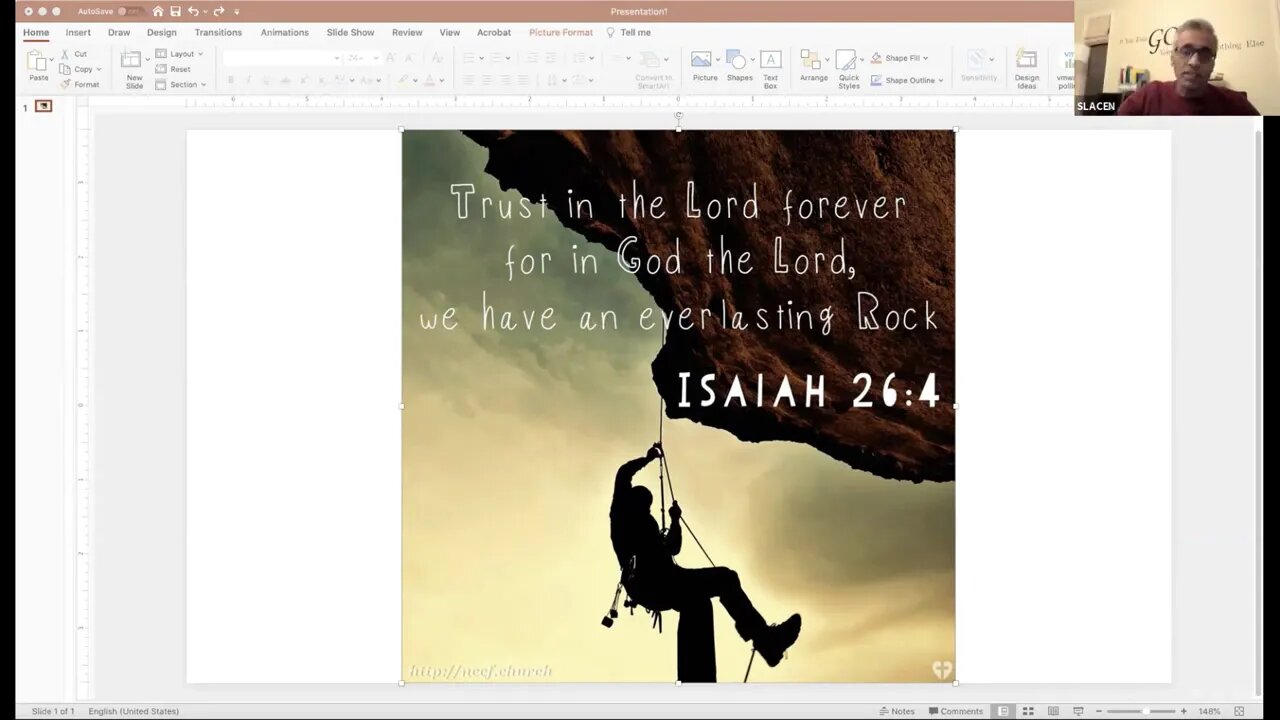This screenshot has width=1280, height=720.
Task: Click the bullets list icon
Action: [x=469, y=58]
